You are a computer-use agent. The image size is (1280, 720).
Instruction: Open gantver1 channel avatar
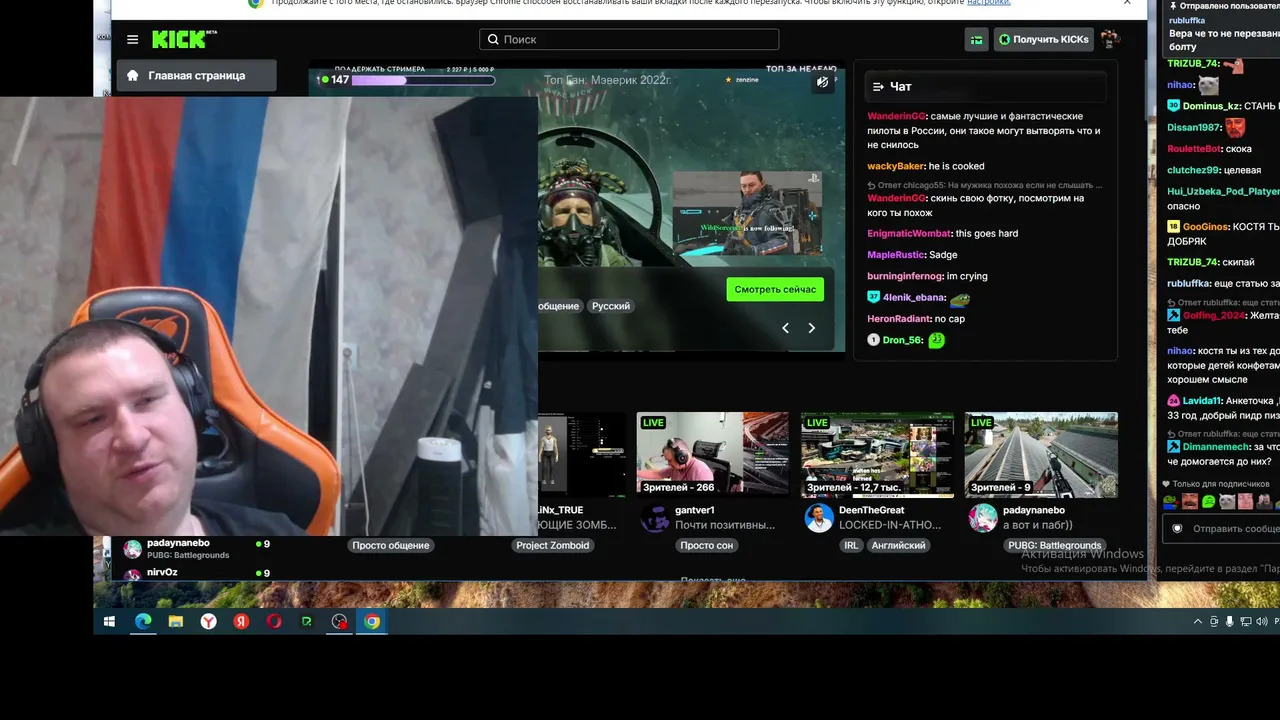[x=655, y=517]
